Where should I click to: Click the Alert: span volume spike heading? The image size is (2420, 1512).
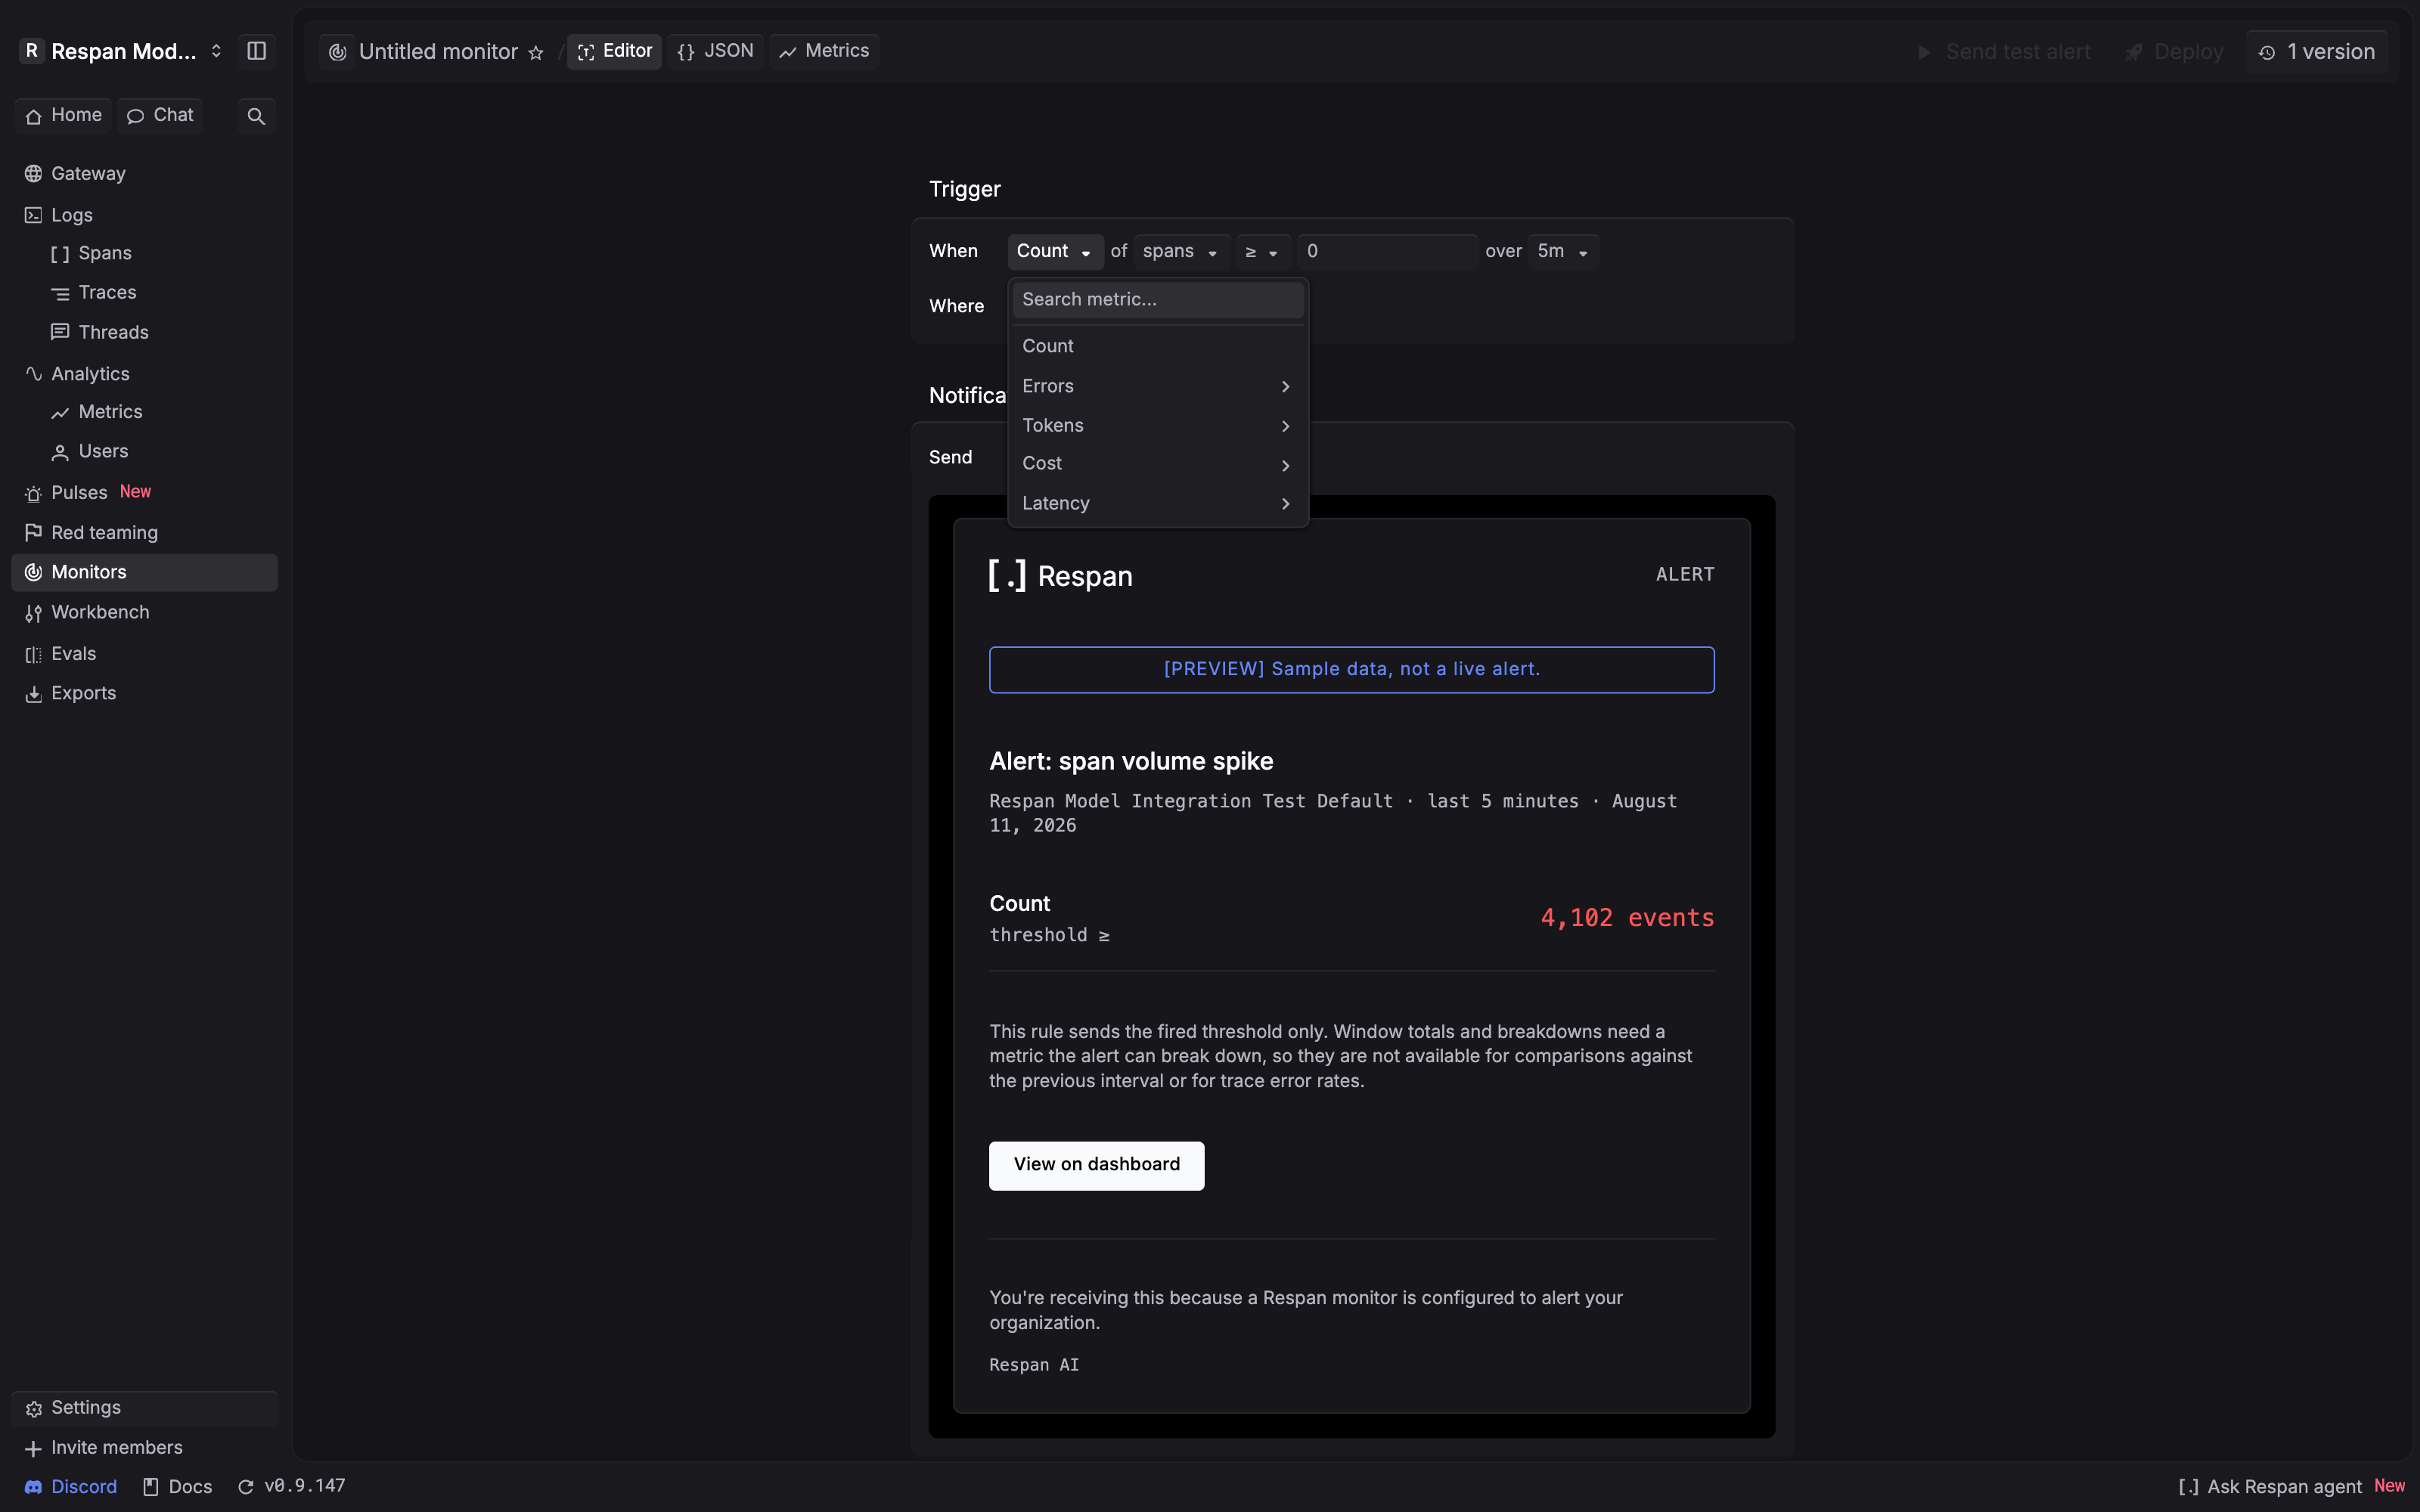[x=1131, y=762]
